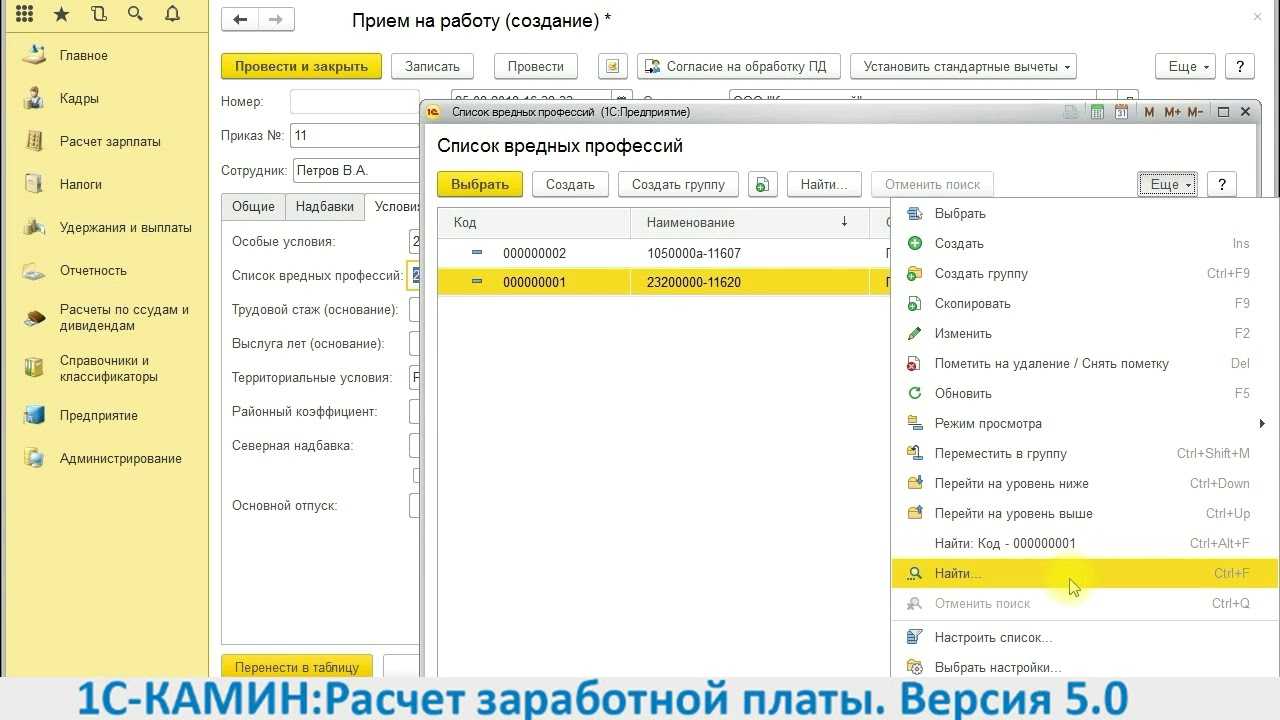Choose the highlighted Найти... menu entry

tap(1085, 573)
